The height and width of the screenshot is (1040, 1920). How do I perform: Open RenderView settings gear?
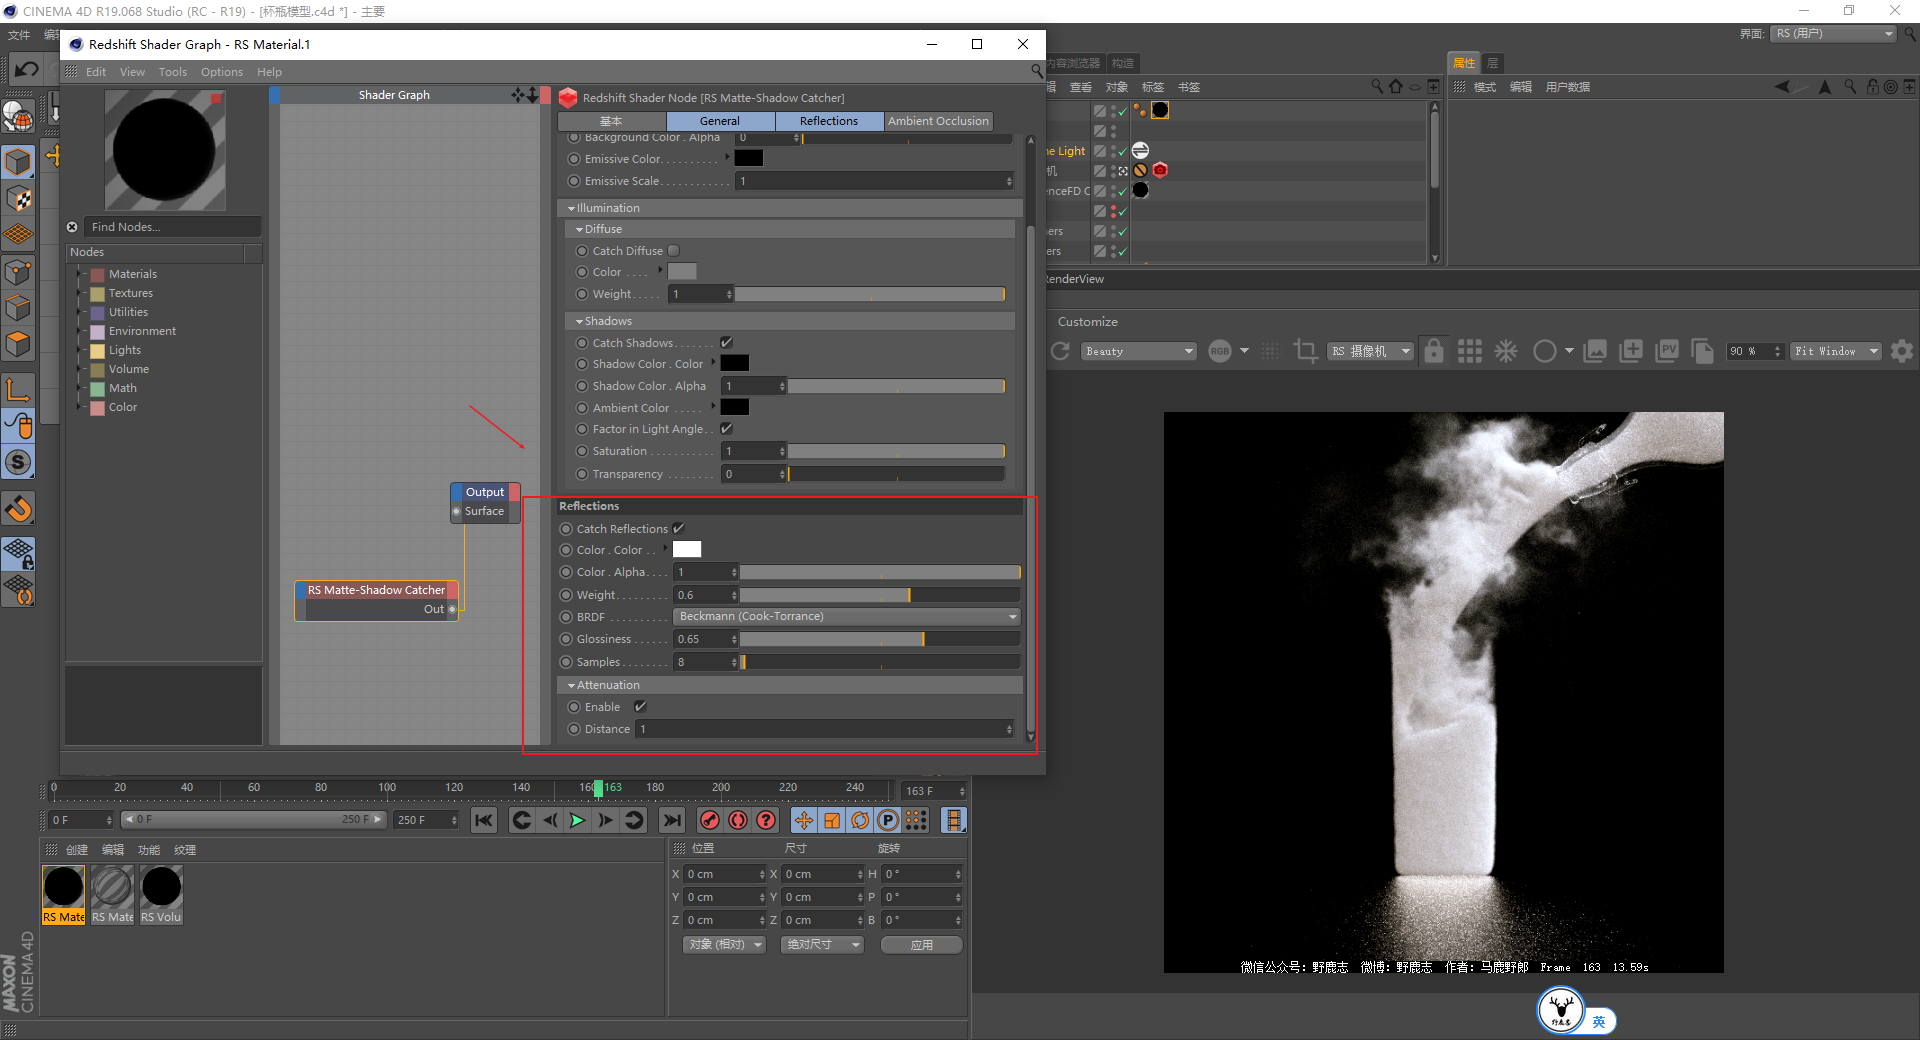coord(1902,351)
